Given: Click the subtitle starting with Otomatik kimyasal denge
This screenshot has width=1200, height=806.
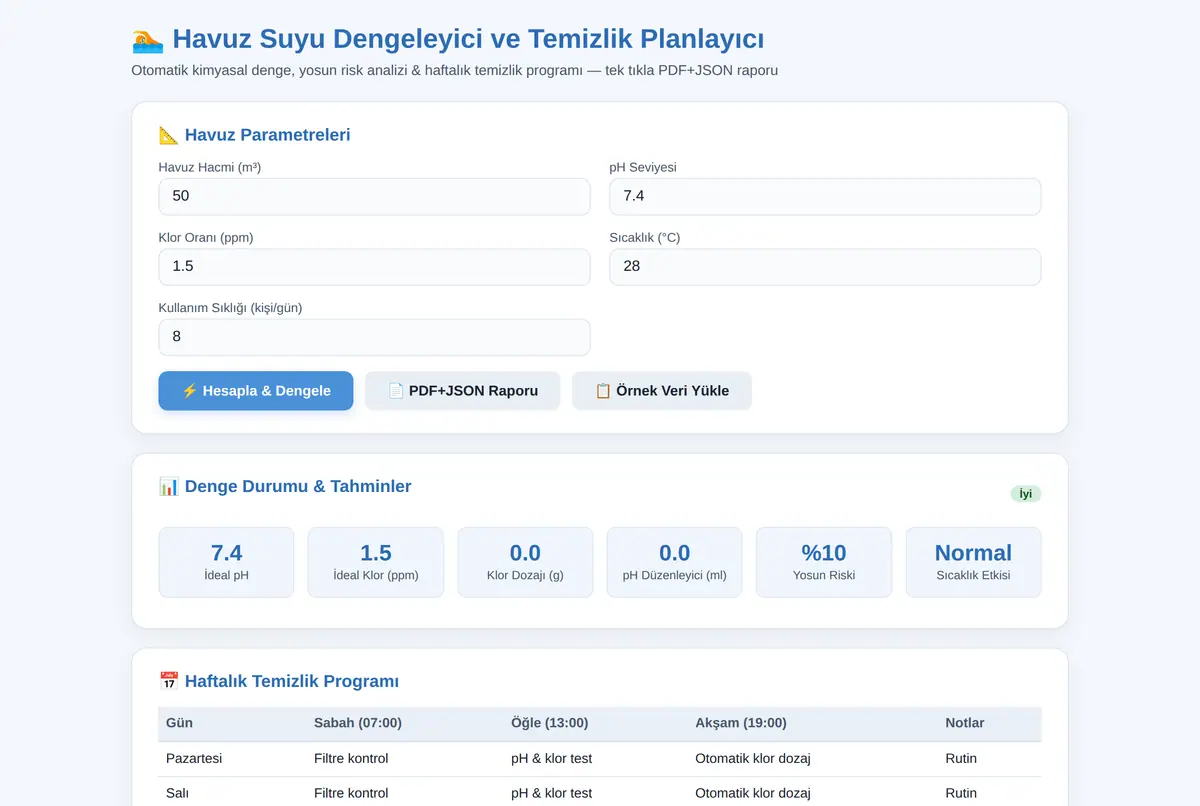Looking at the screenshot, I should coord(455,71).
